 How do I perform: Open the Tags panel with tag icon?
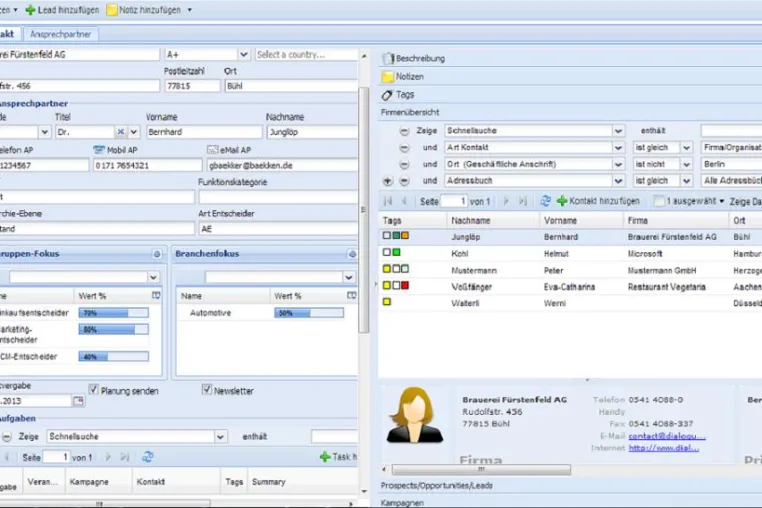(387, 95)
